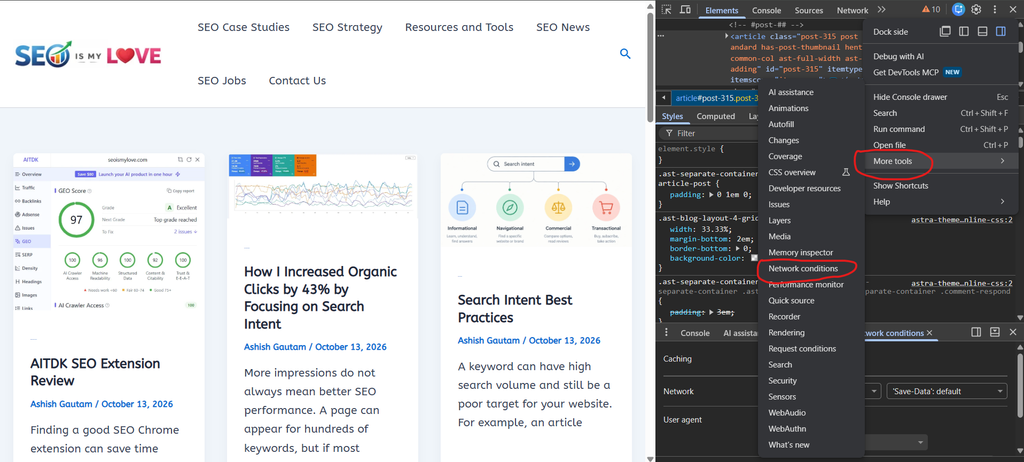The image size is (1024, 462).
Task: Open the network throttling dropdown arrow
Action: (x=874, y=391)
